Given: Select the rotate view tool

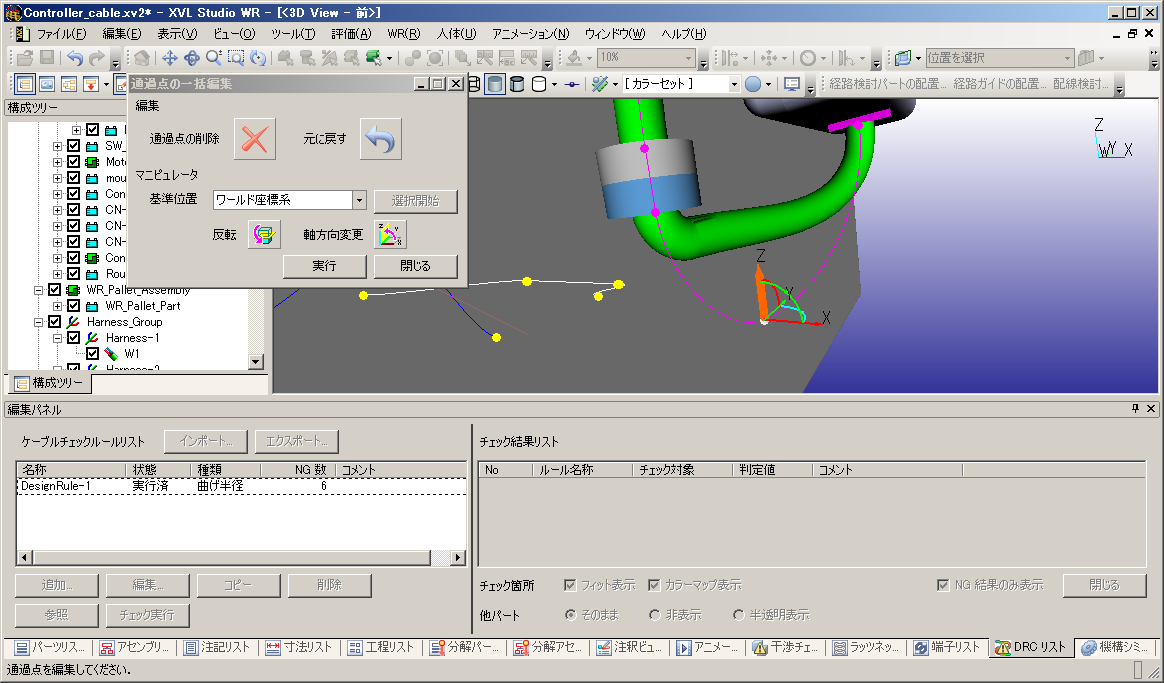Looking at the screenshot, I should click(x=192, y=58).
